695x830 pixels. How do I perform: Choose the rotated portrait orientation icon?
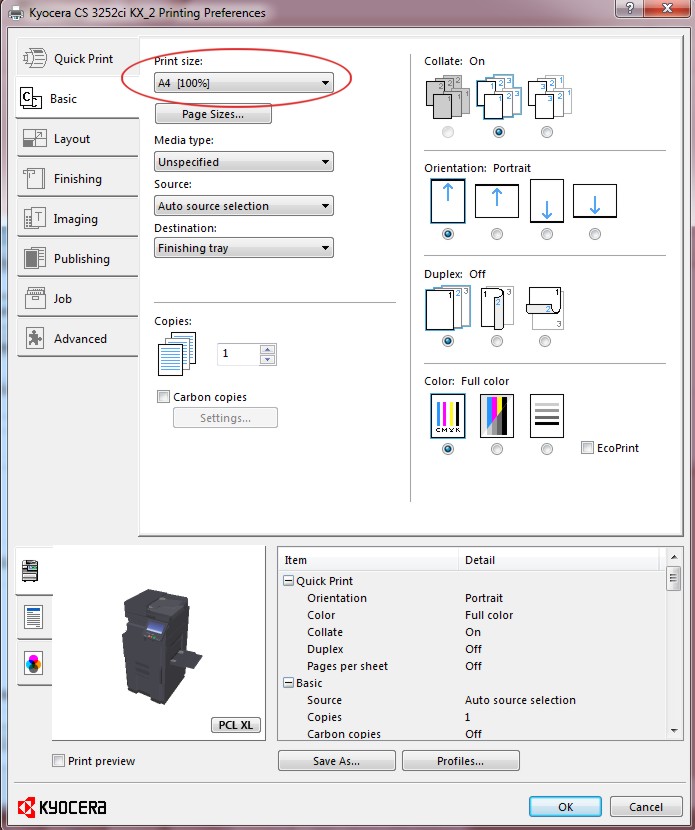click(x=547, y=201)
